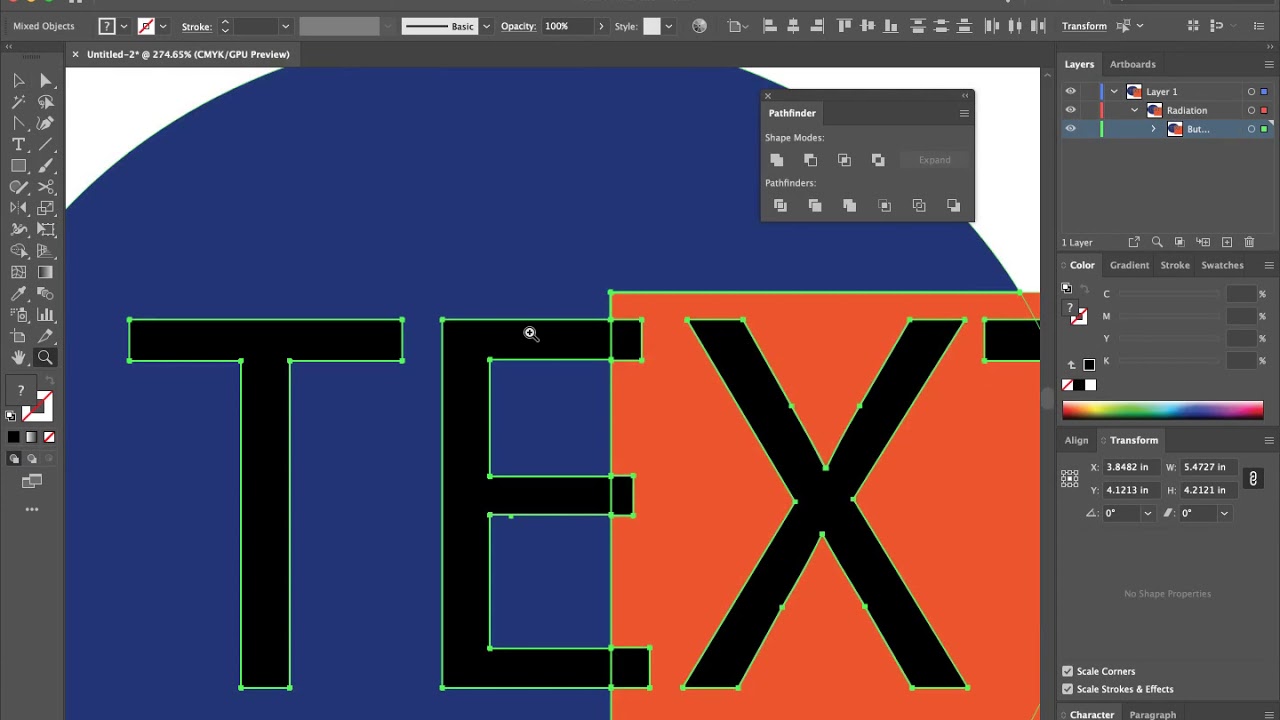1280x720 pixels.
Task: Click Locate Object magnifier in Layers panel
Action: click(x=1157, y=242)
